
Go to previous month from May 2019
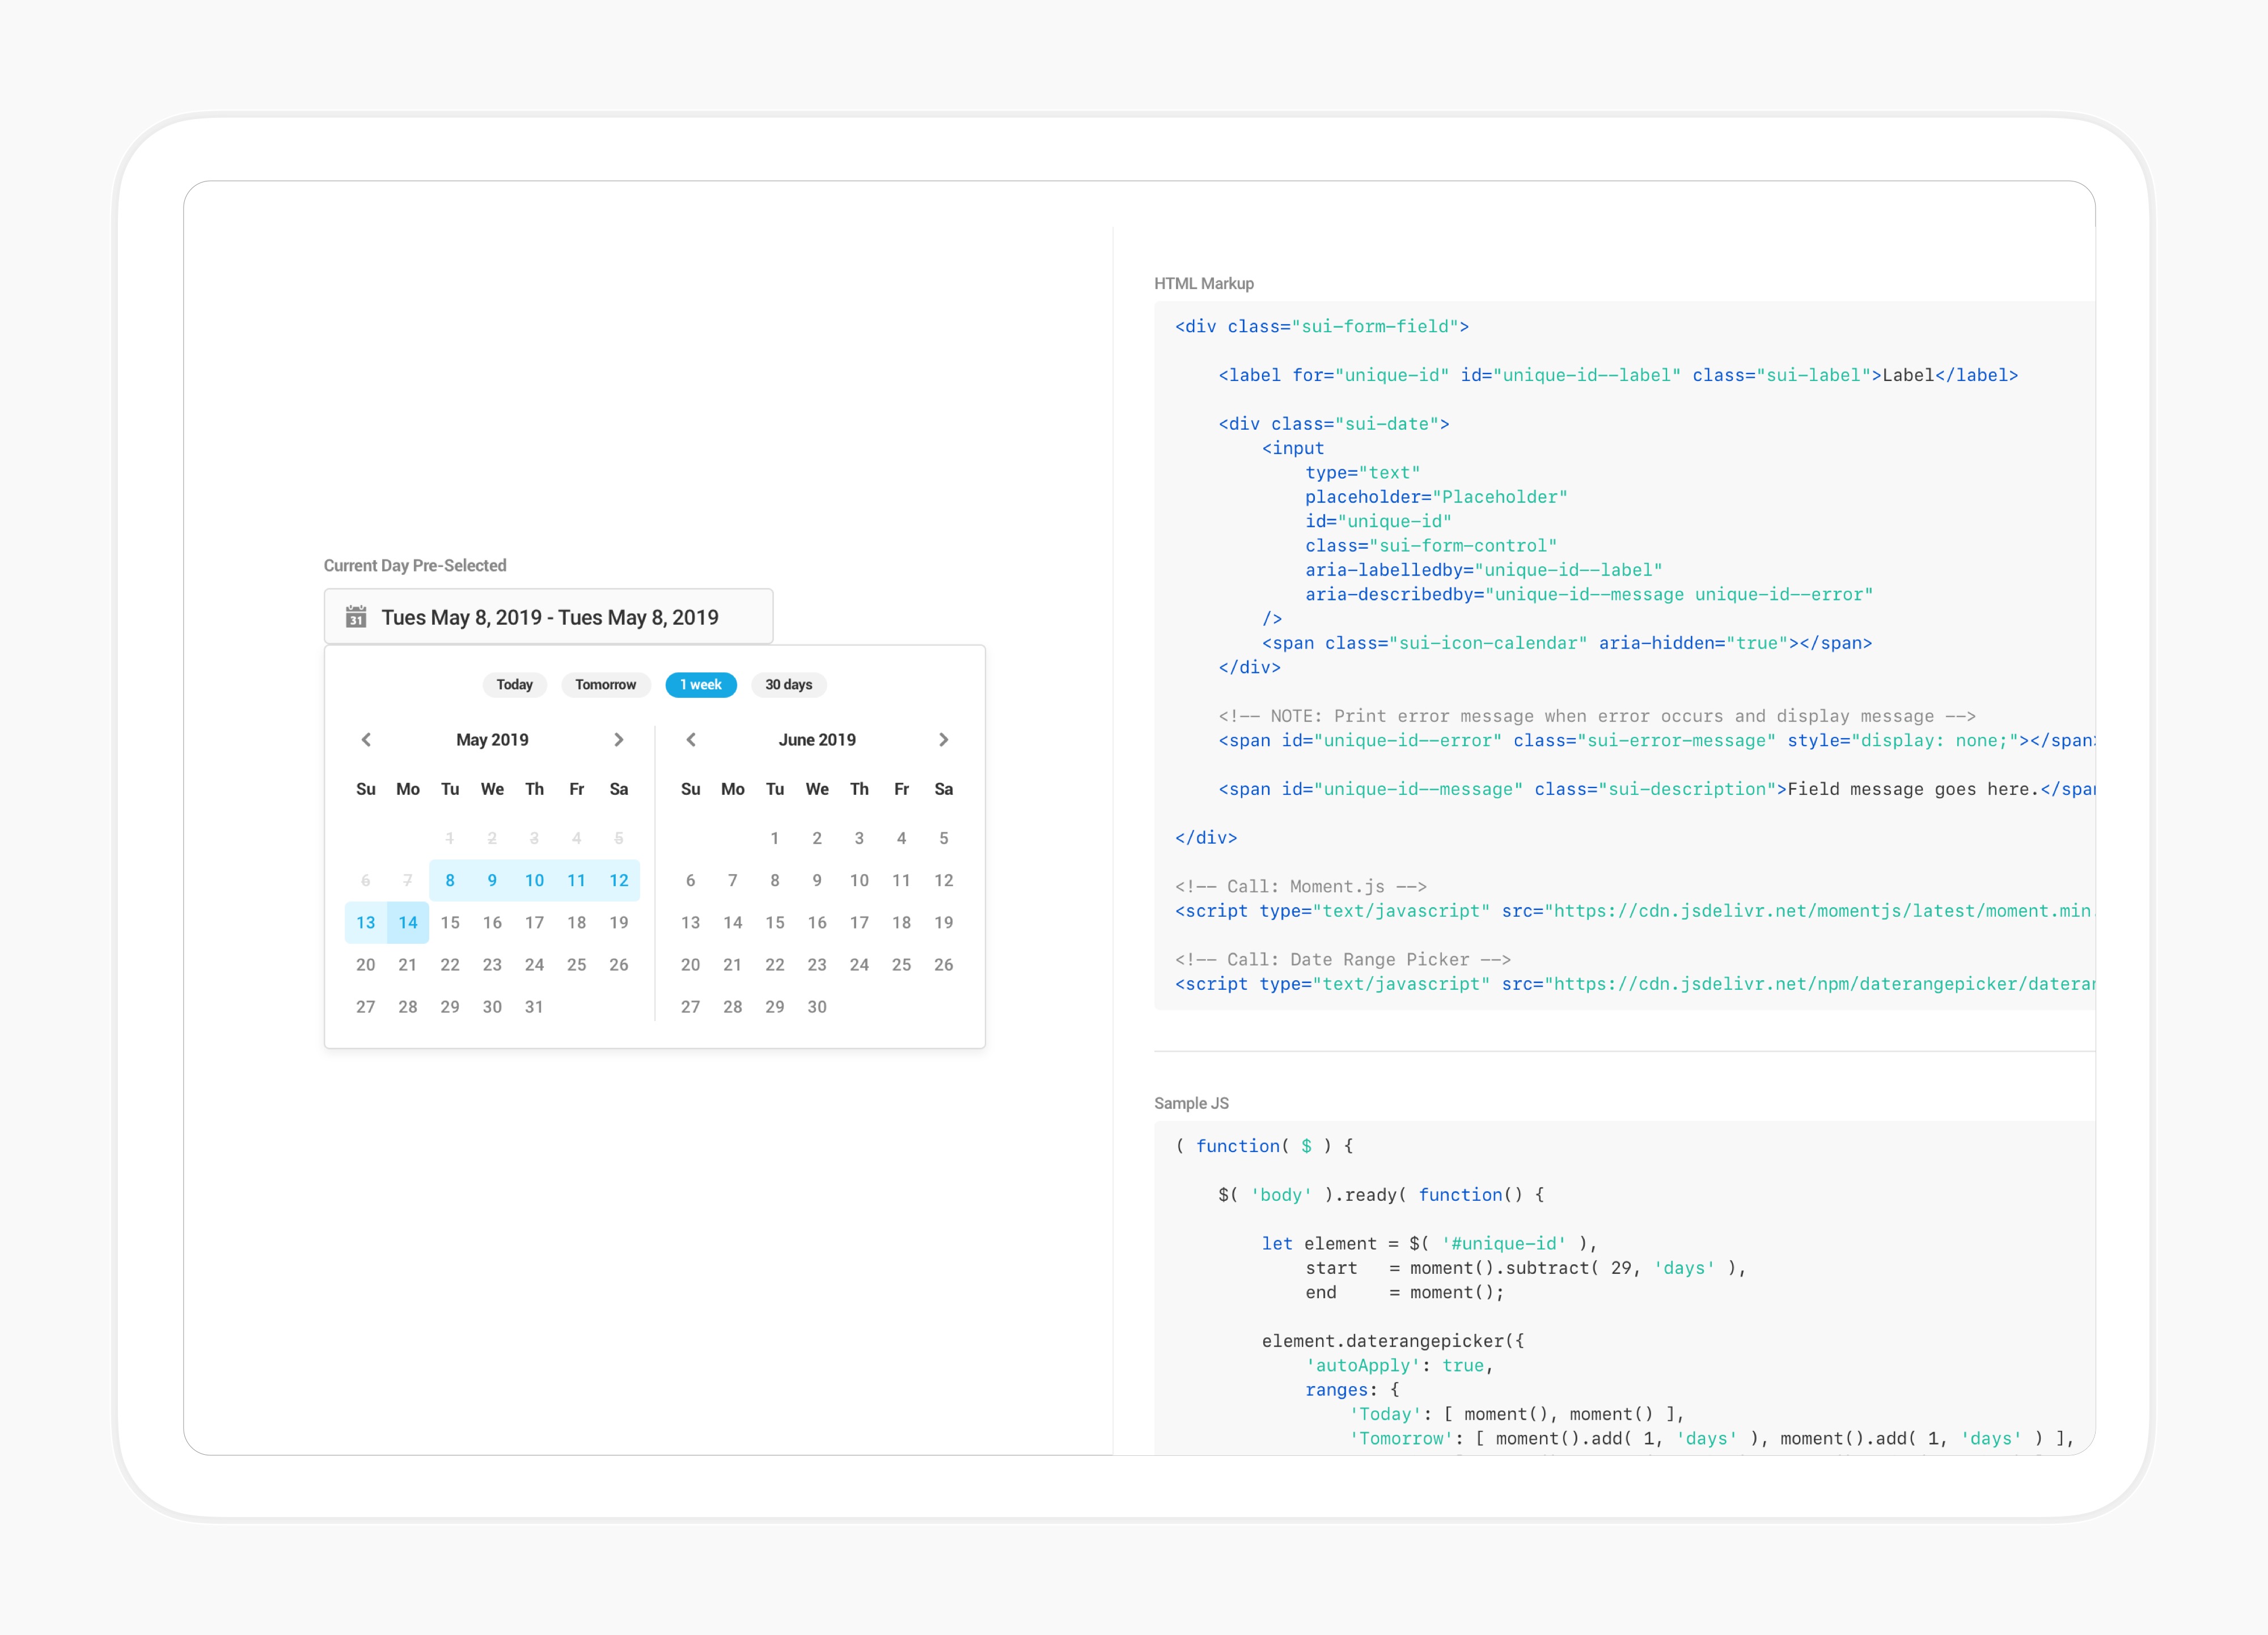[366, 740]
